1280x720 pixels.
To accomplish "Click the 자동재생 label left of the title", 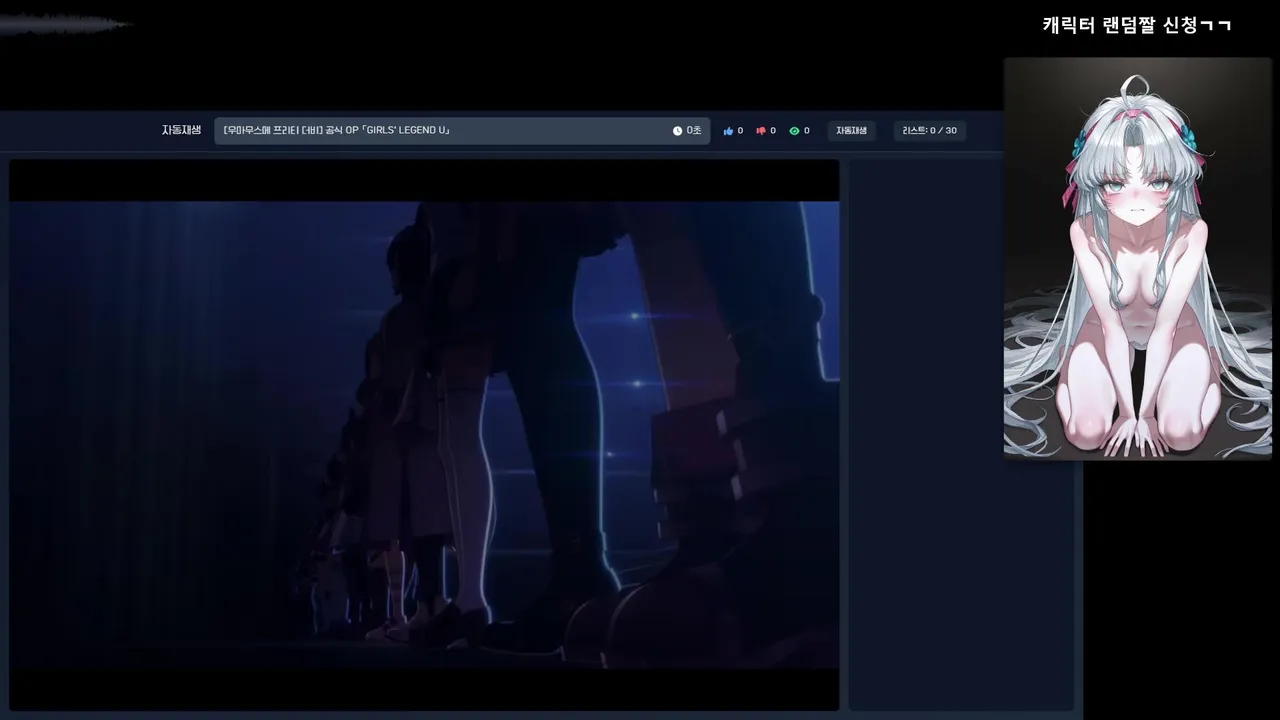I will pos(181,130).
